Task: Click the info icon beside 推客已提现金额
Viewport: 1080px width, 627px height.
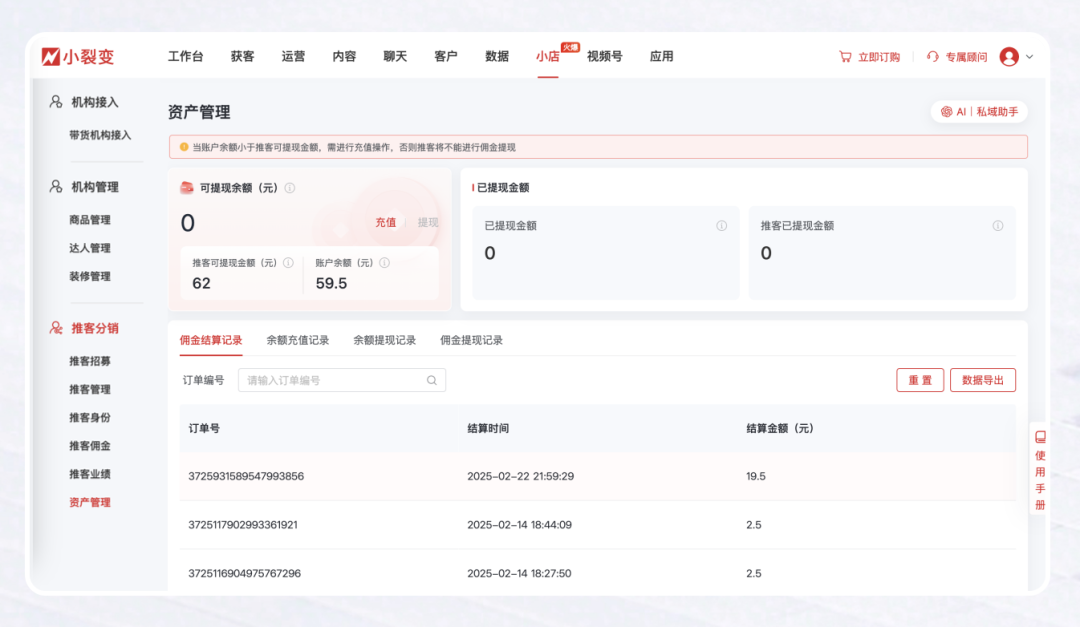Action: 997,226
